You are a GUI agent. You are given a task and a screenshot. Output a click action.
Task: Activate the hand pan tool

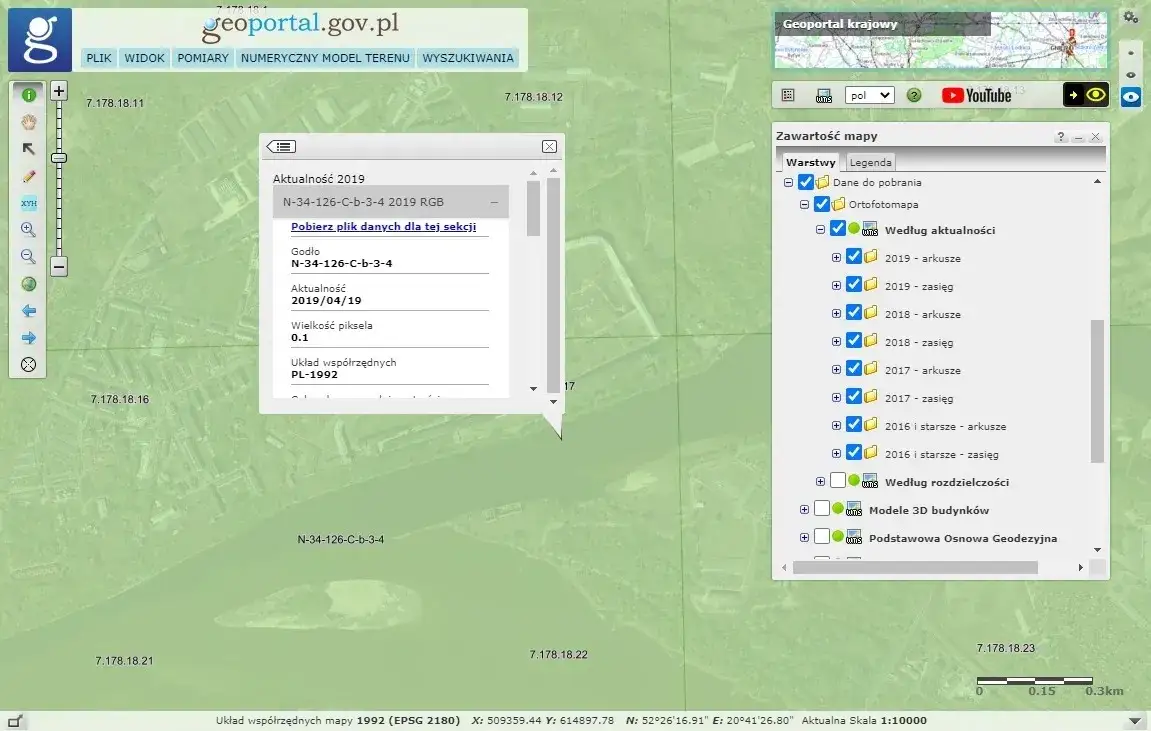[x=28, y=122]
